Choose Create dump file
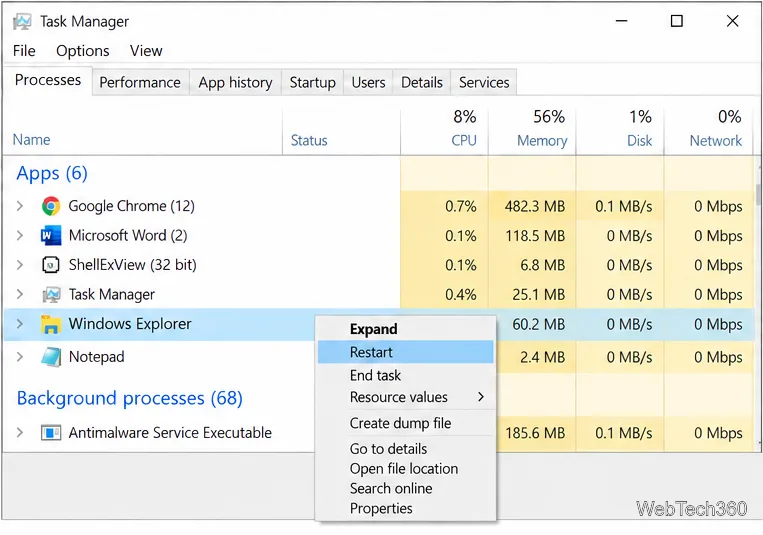This screenshot has width=763, height=535. (405, 423)
